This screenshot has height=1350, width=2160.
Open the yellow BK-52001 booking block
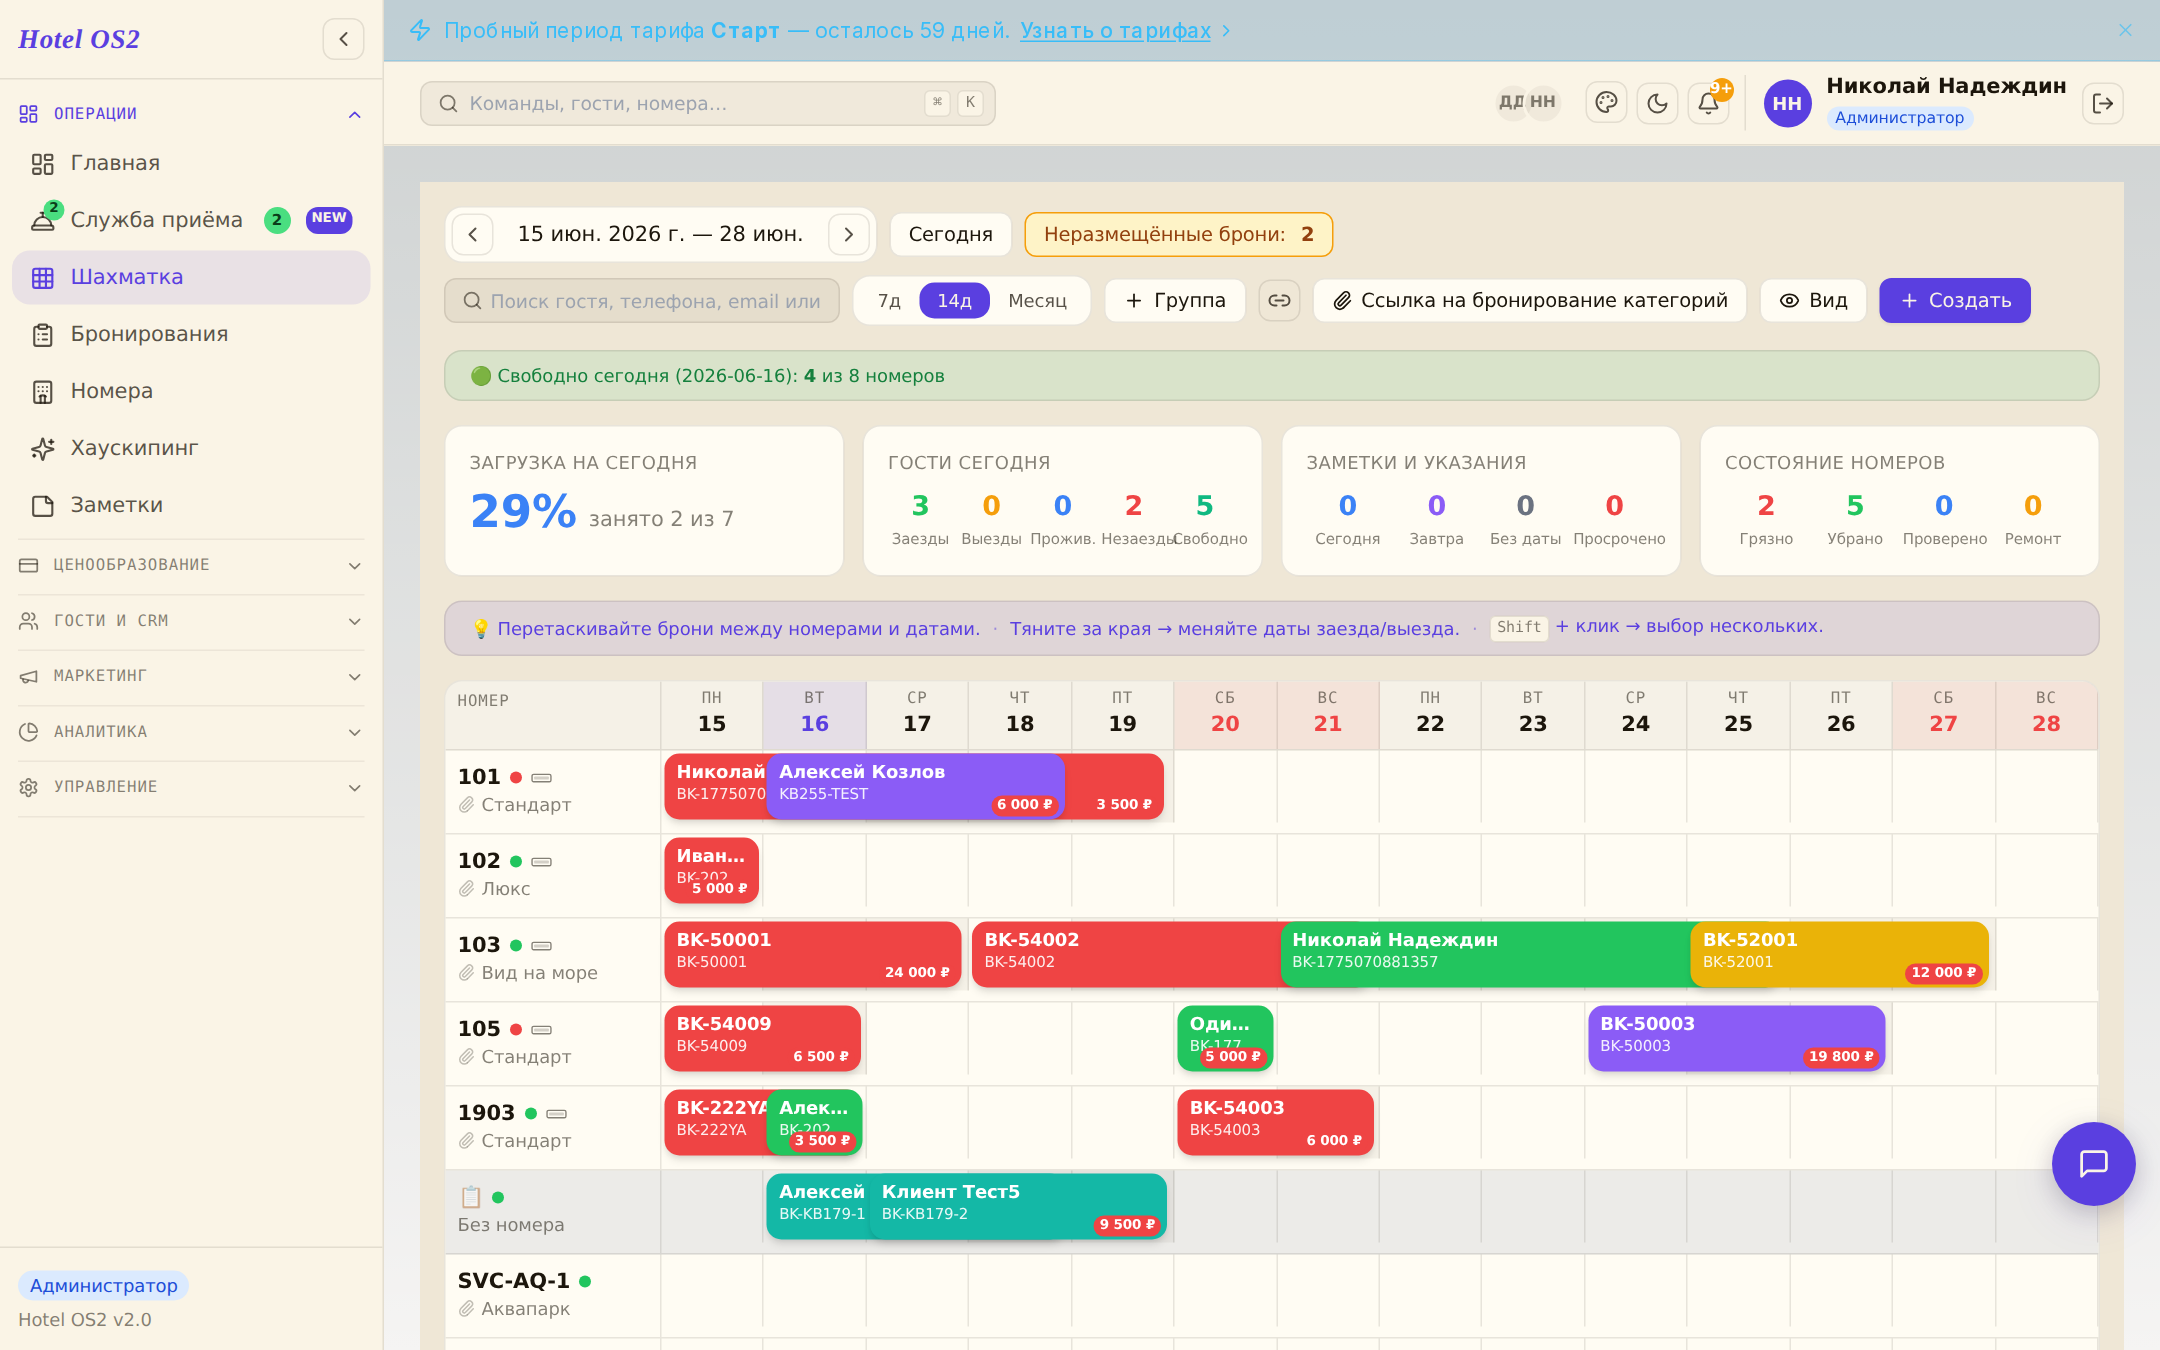point(1839,954)
